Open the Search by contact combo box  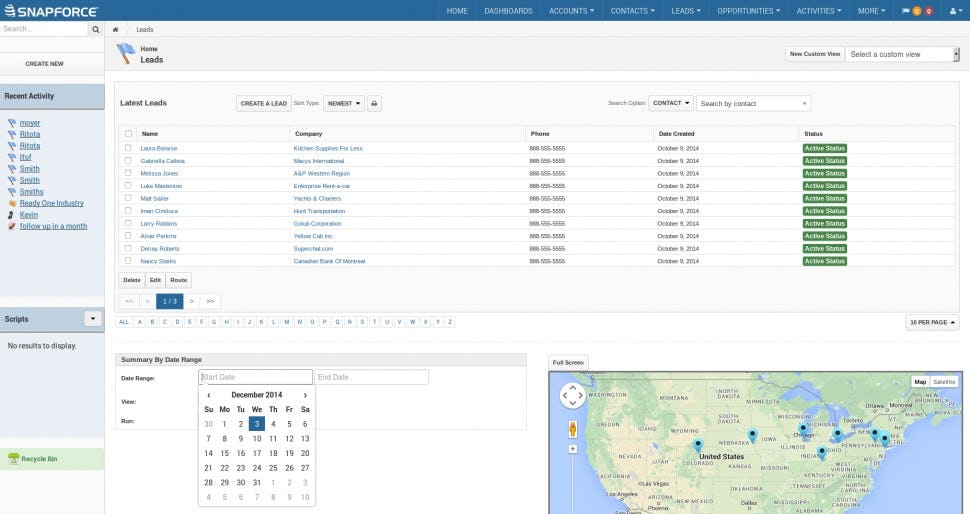[x=753, y=104]
